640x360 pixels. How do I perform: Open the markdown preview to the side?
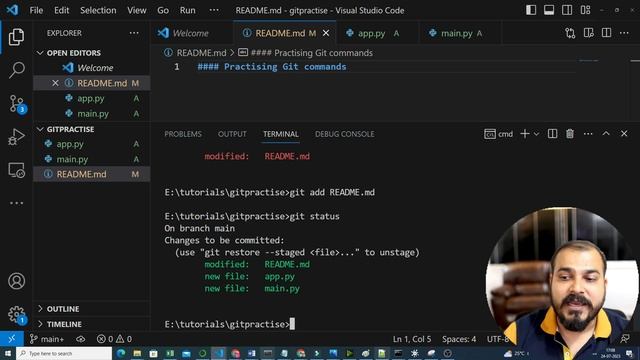point(588,33)
